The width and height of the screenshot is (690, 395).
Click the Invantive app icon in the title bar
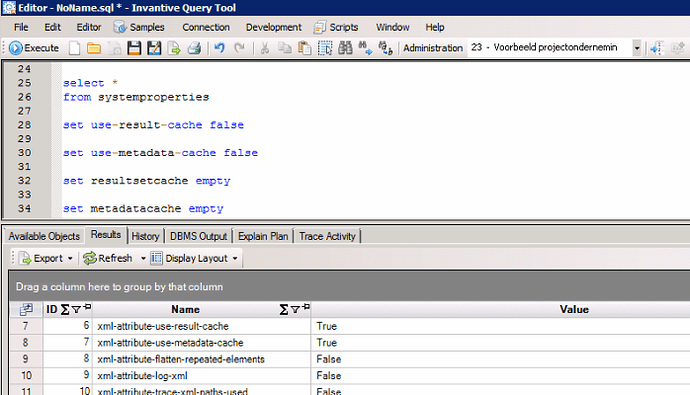(9, 8)
